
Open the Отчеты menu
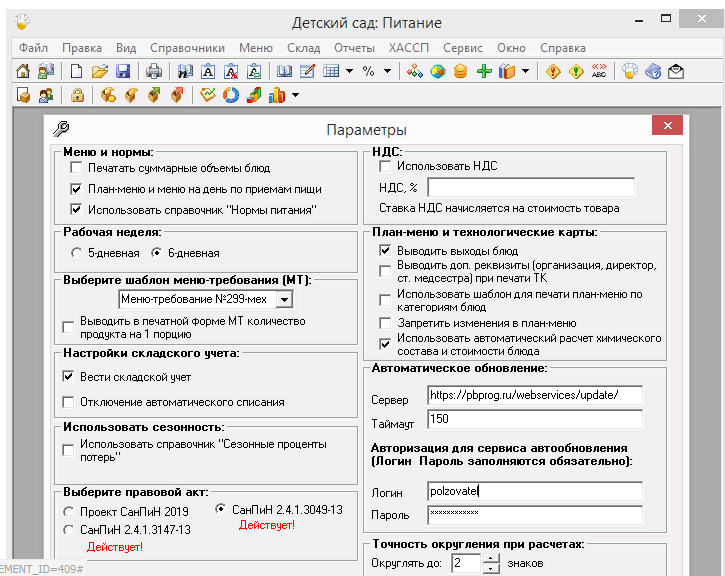point(354,48)
